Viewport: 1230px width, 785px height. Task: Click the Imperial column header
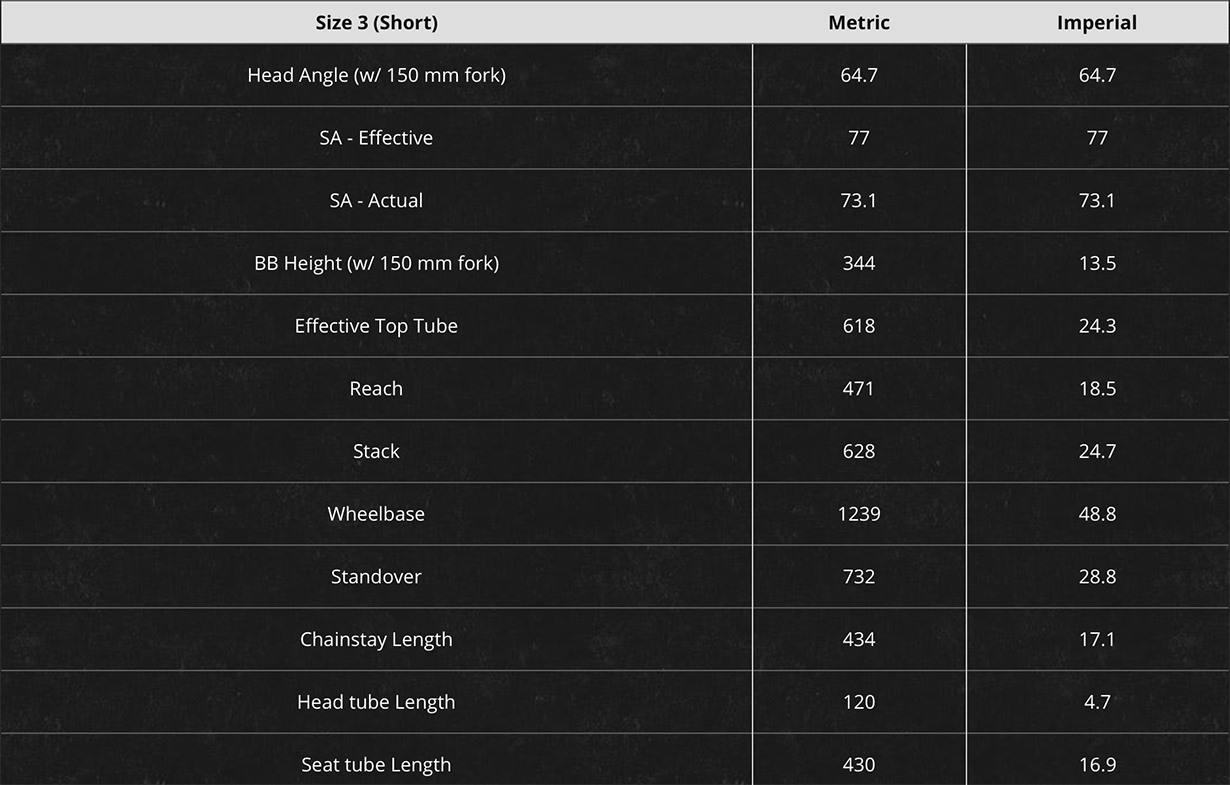1097,22
